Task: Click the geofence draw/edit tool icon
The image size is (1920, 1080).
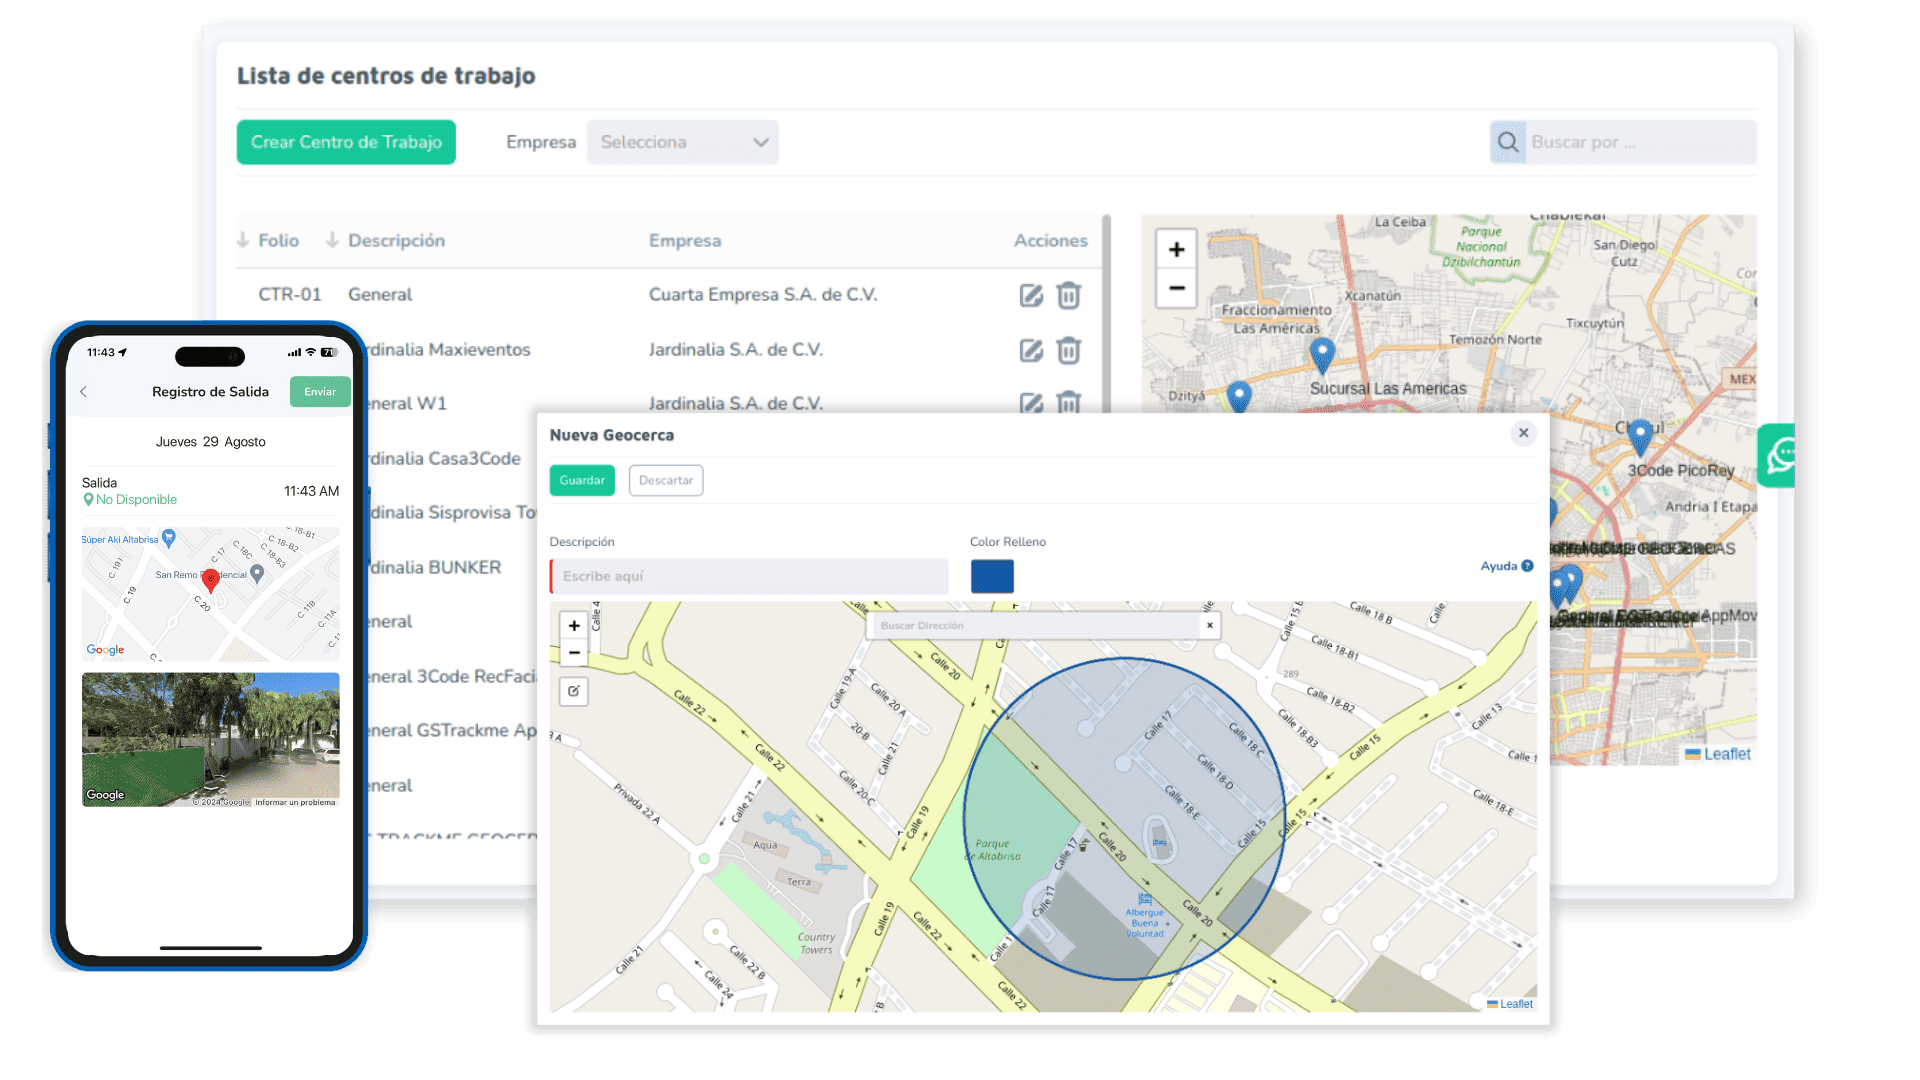Action: tap(574, 691)
